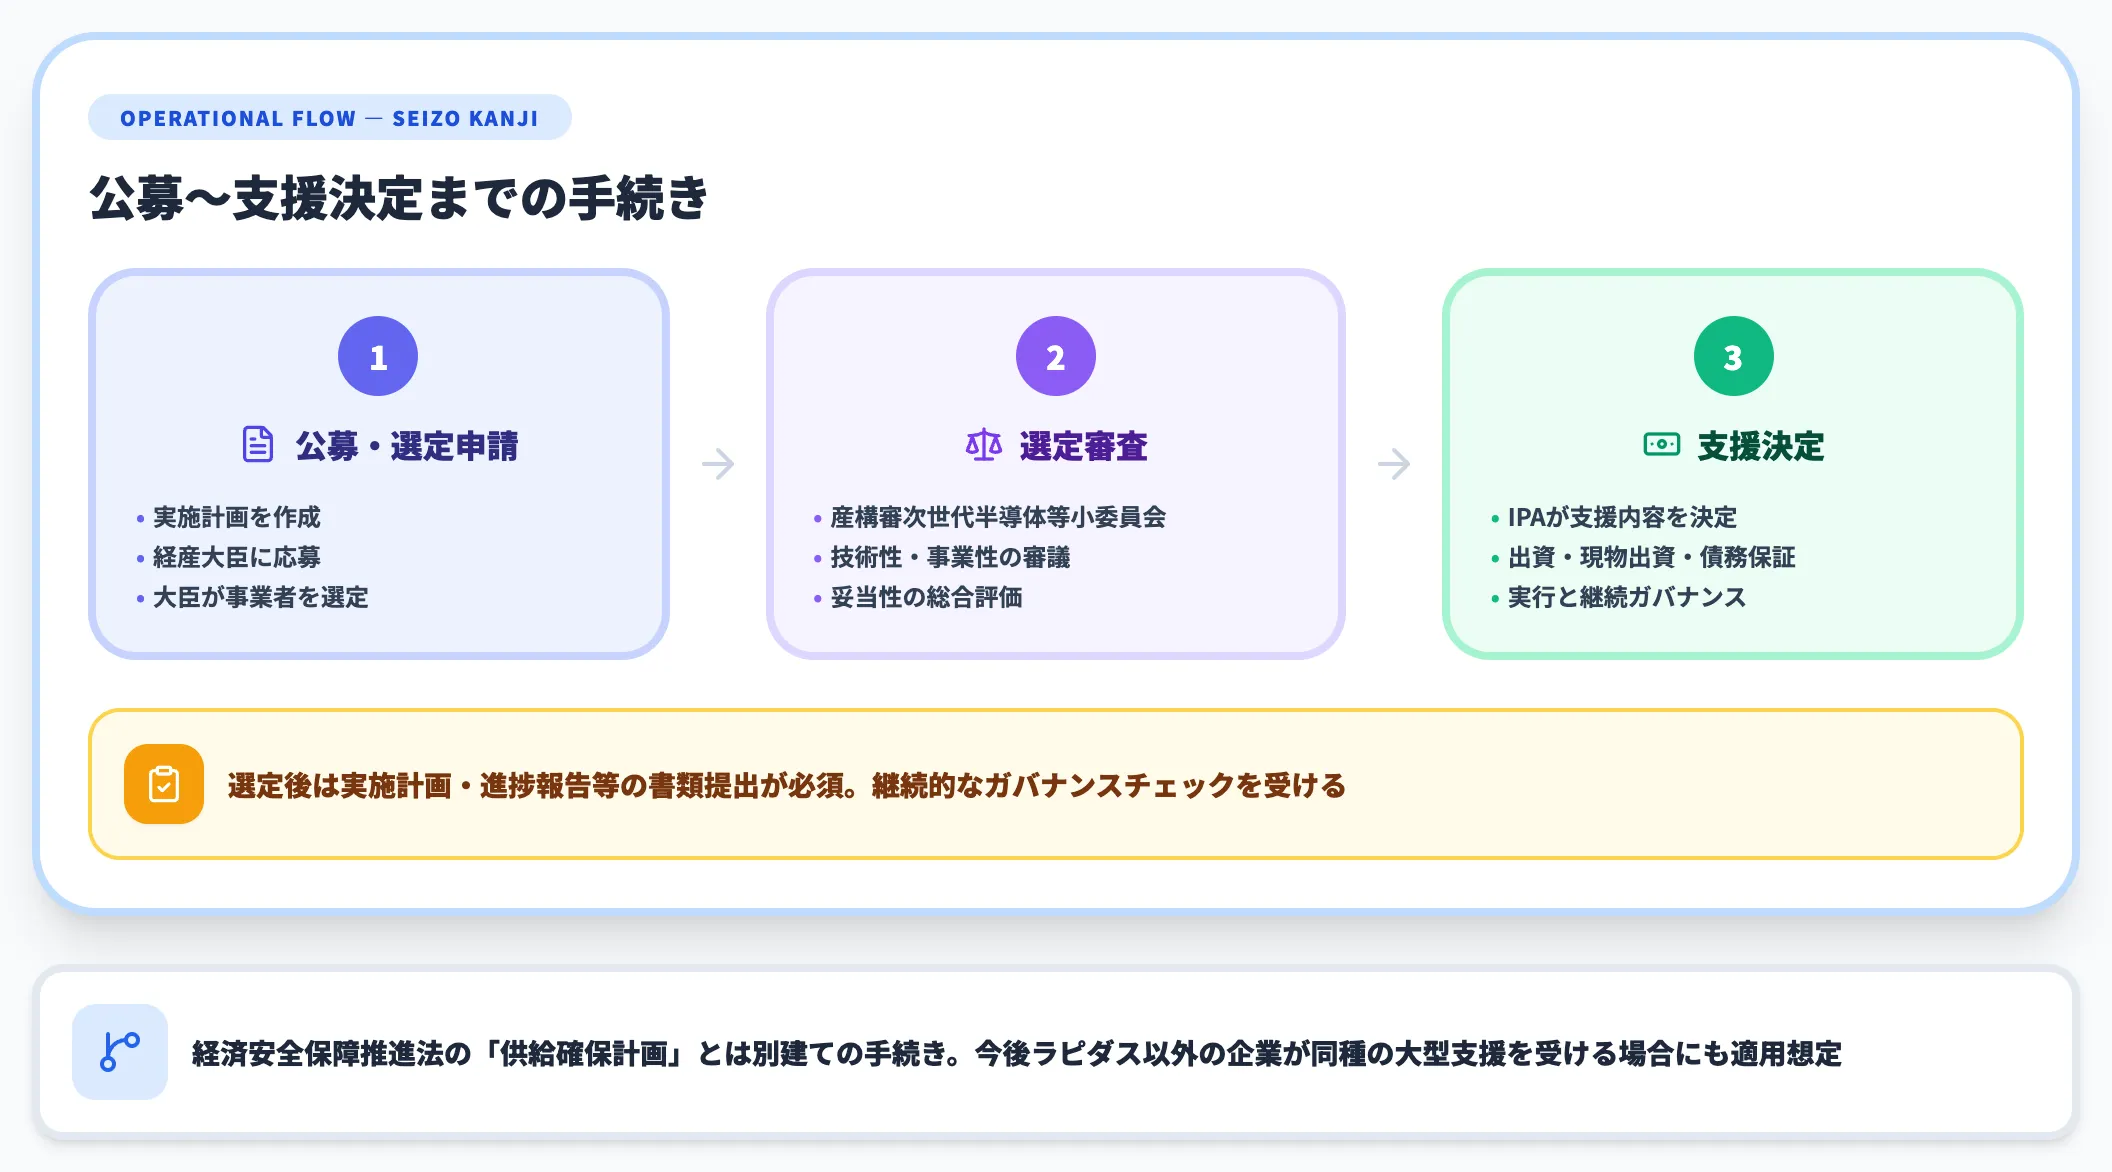The image size is (2112, 1172).
Task: Click the OPERATIONAL FLOW — SEIZO KANJI badge
Action: [x=330, y=118]
